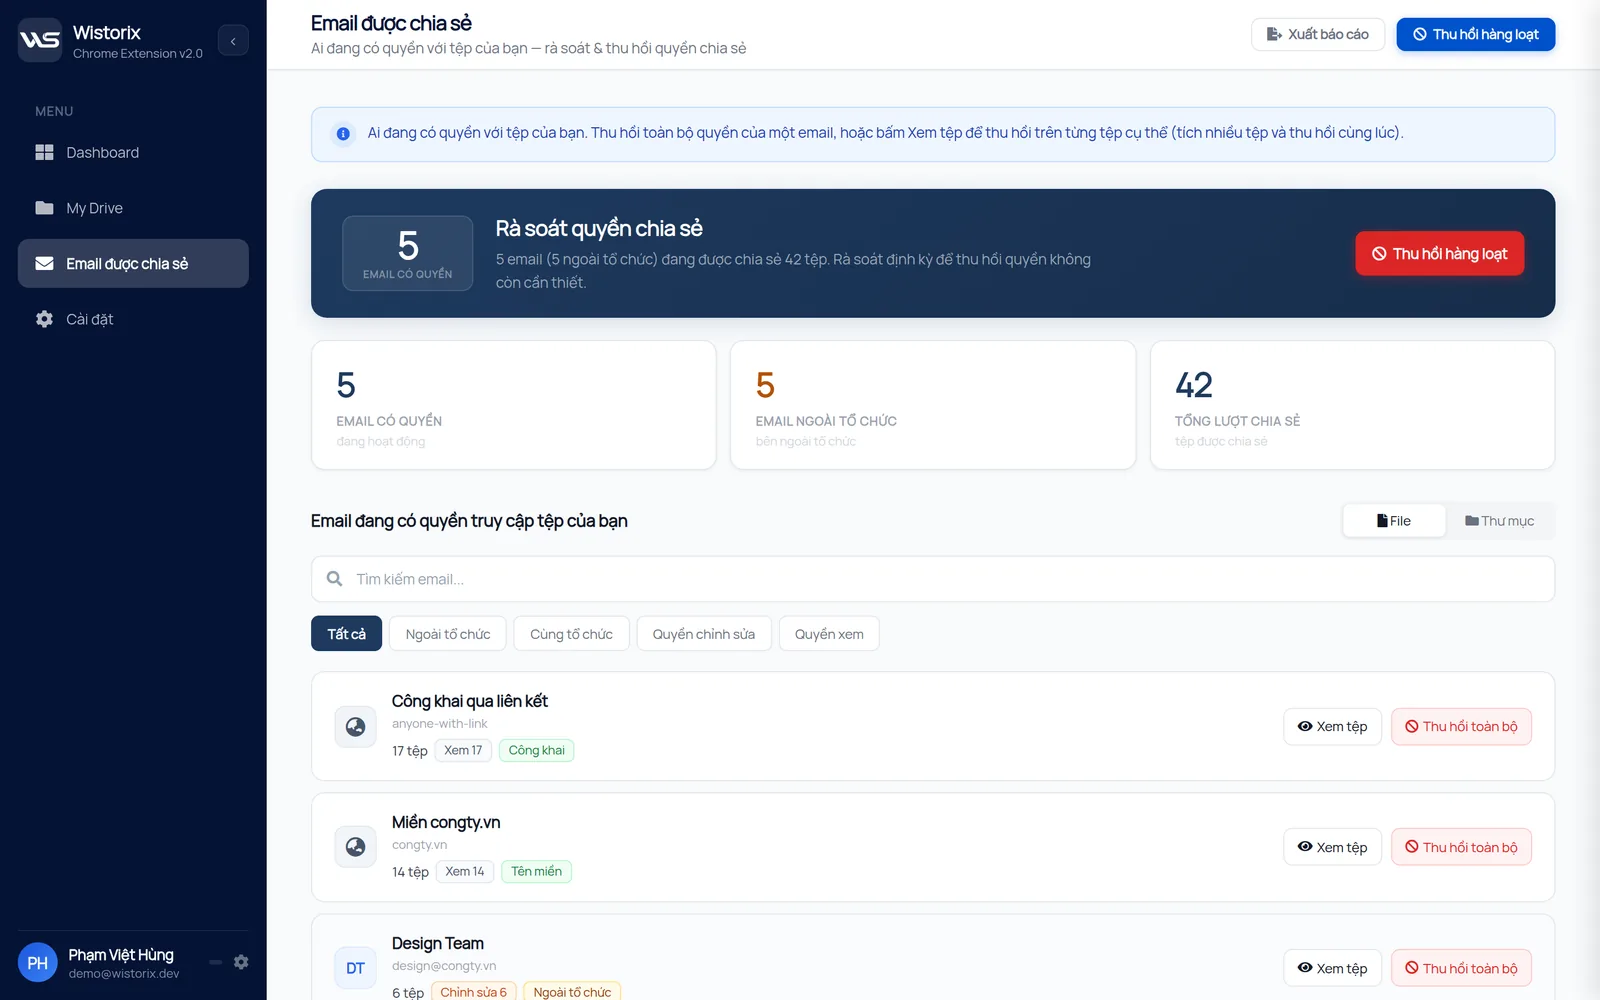Click the Xem 14 tag
This screenshot has height=1000, width=1600.
click(x=465, y=872)
